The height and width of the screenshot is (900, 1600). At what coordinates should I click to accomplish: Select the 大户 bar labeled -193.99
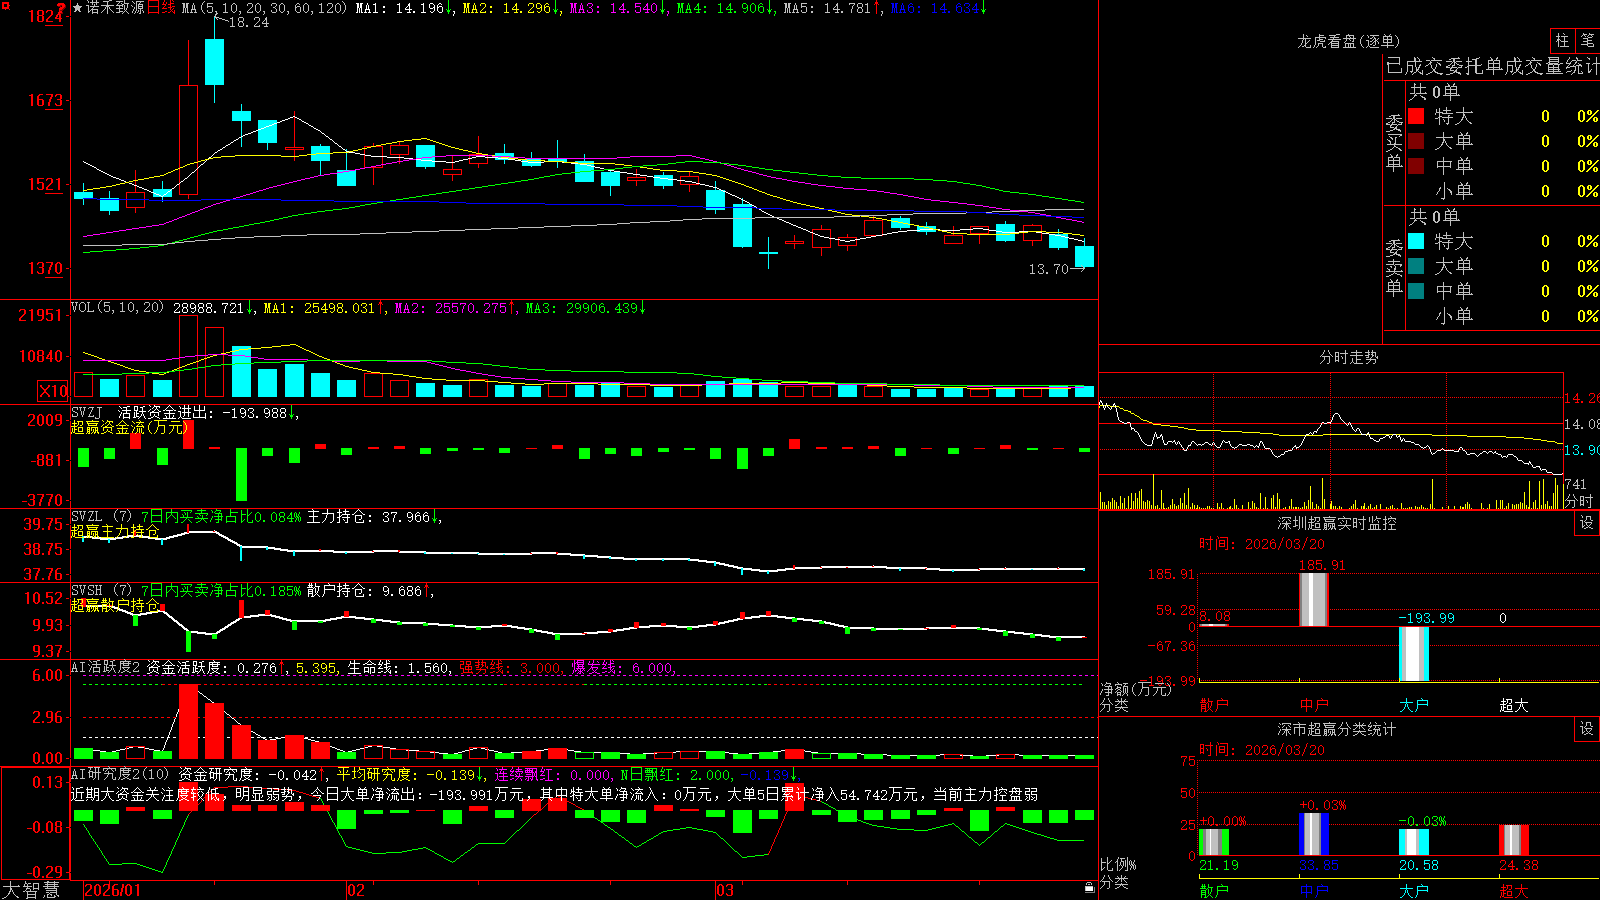point(1414,654)
